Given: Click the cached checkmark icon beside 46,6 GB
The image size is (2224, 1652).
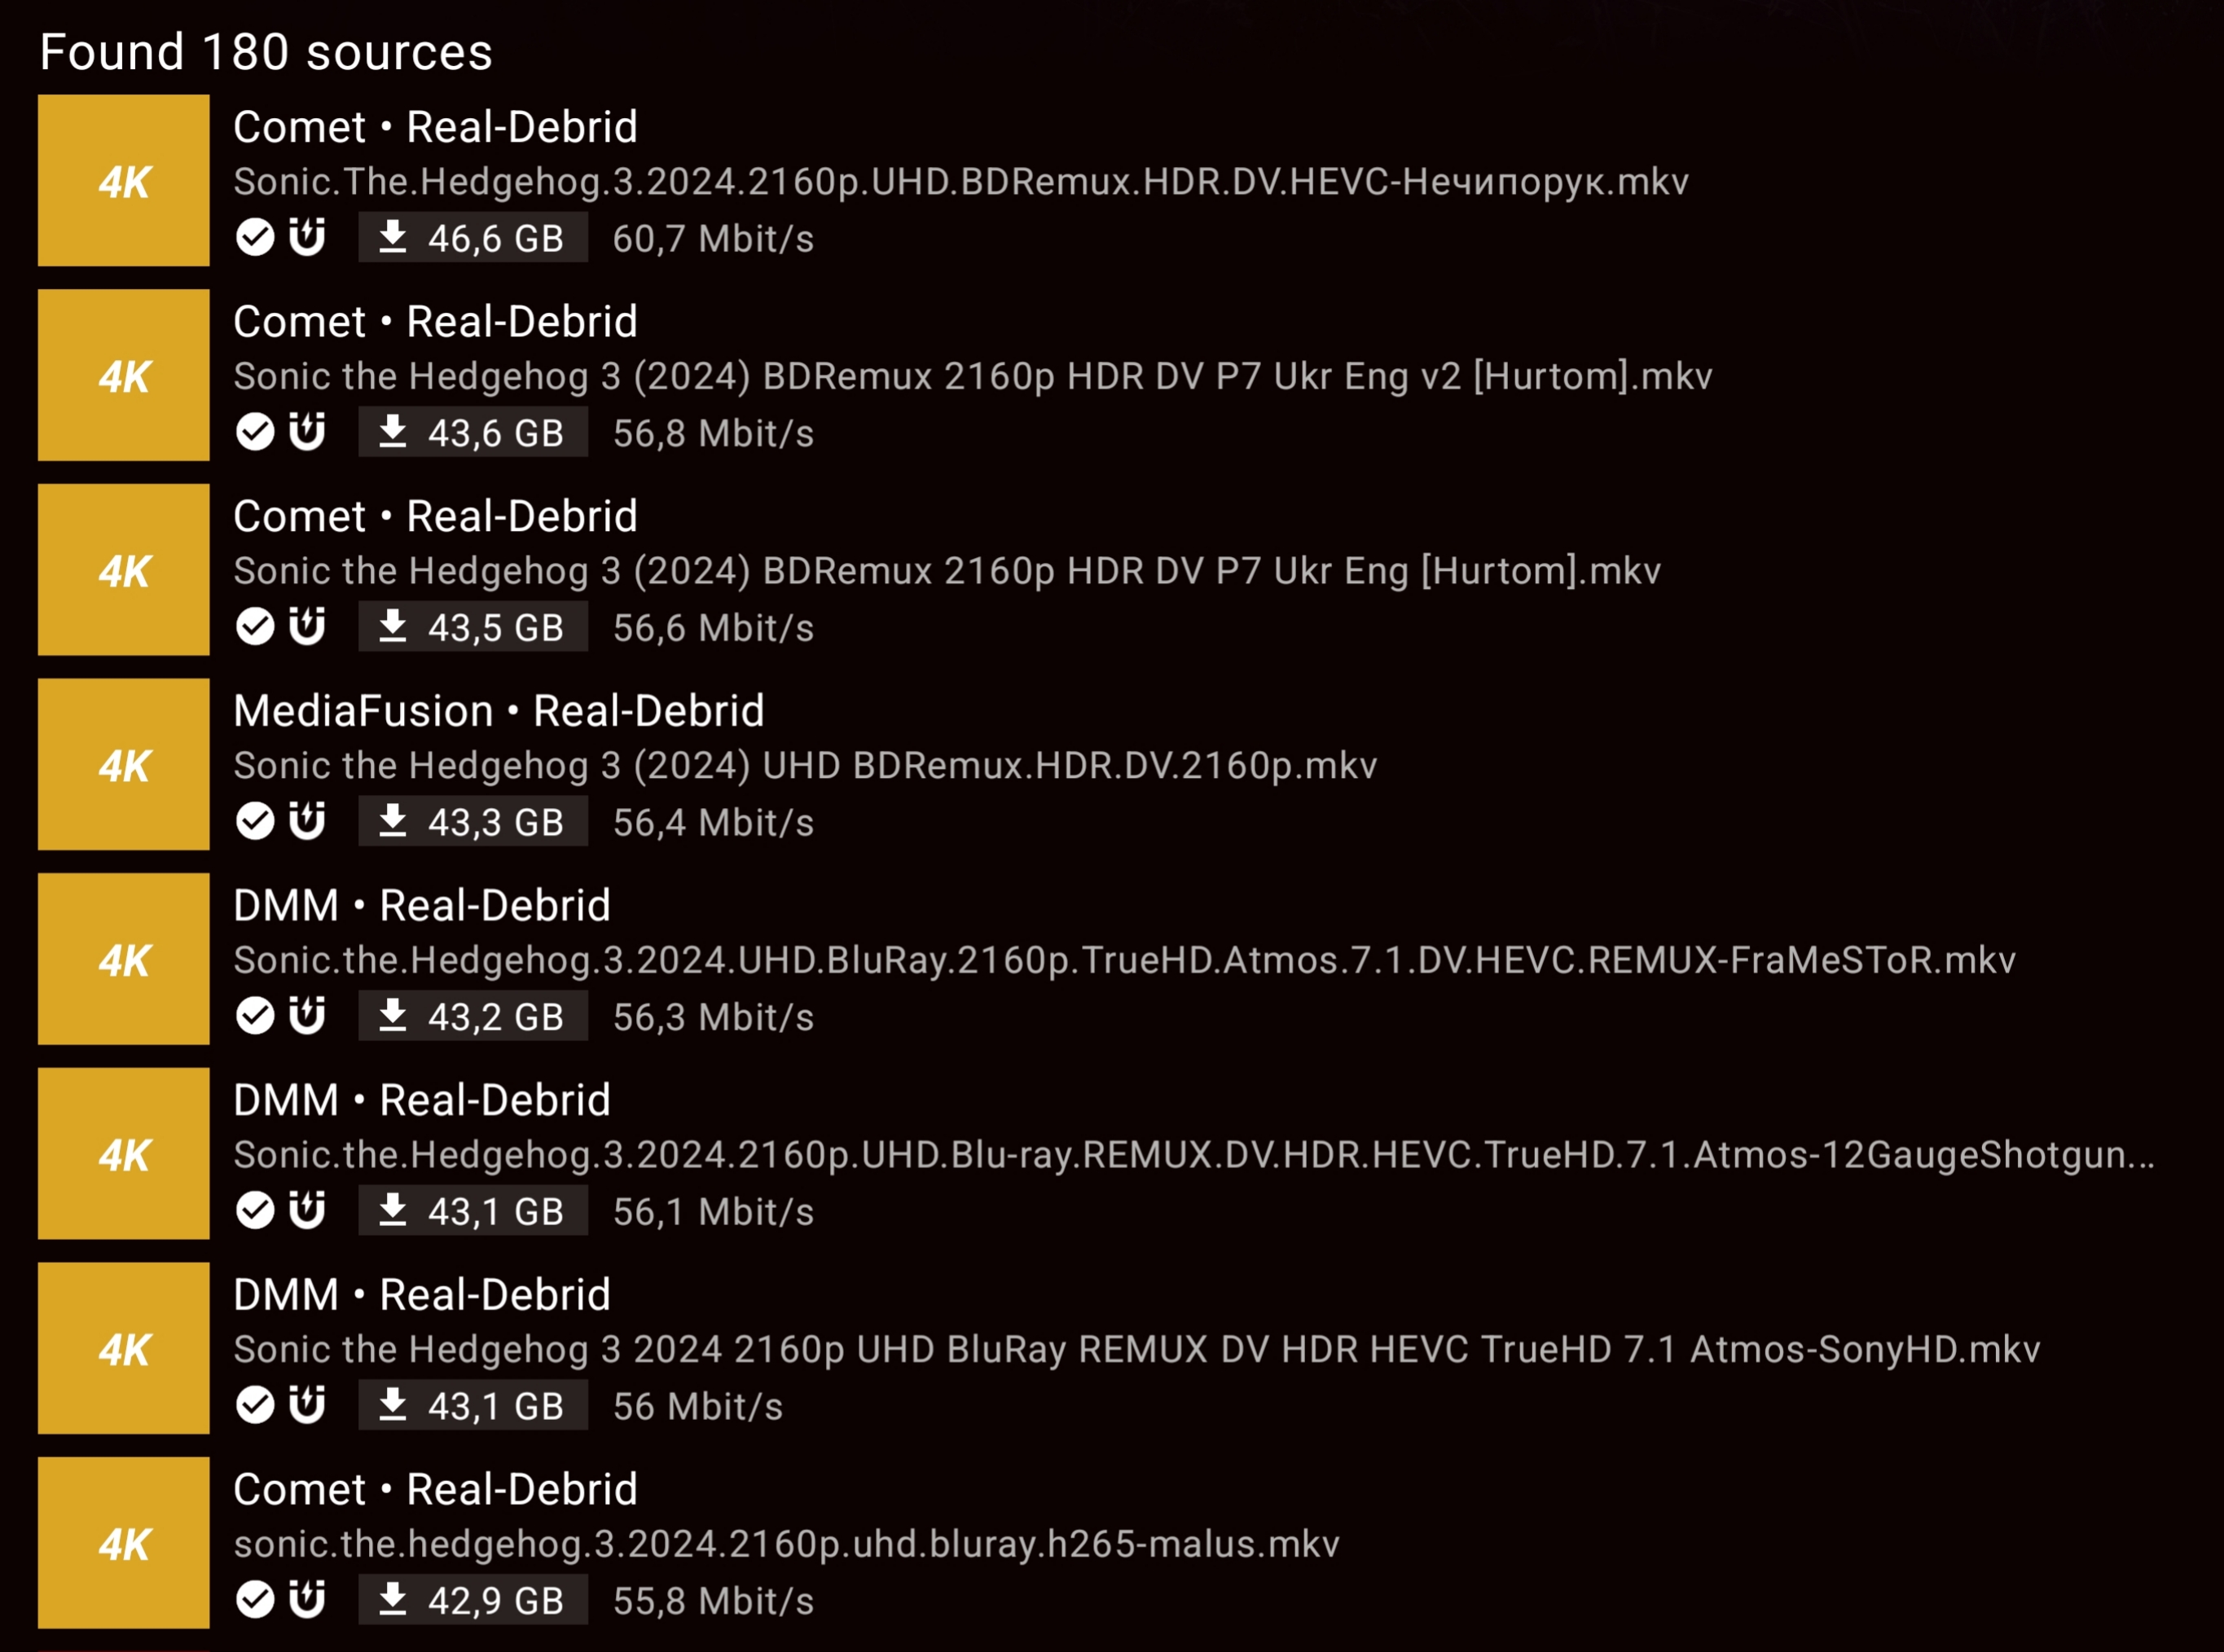Looking at the screenshot, I should click(x=255, y=238).
